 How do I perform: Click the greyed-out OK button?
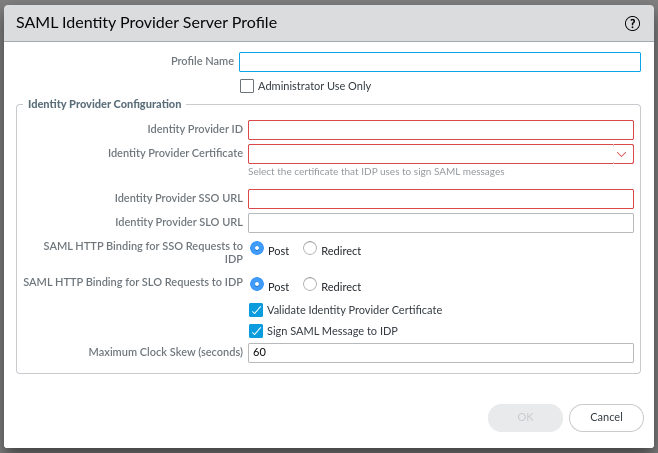[x=525, y=418]
